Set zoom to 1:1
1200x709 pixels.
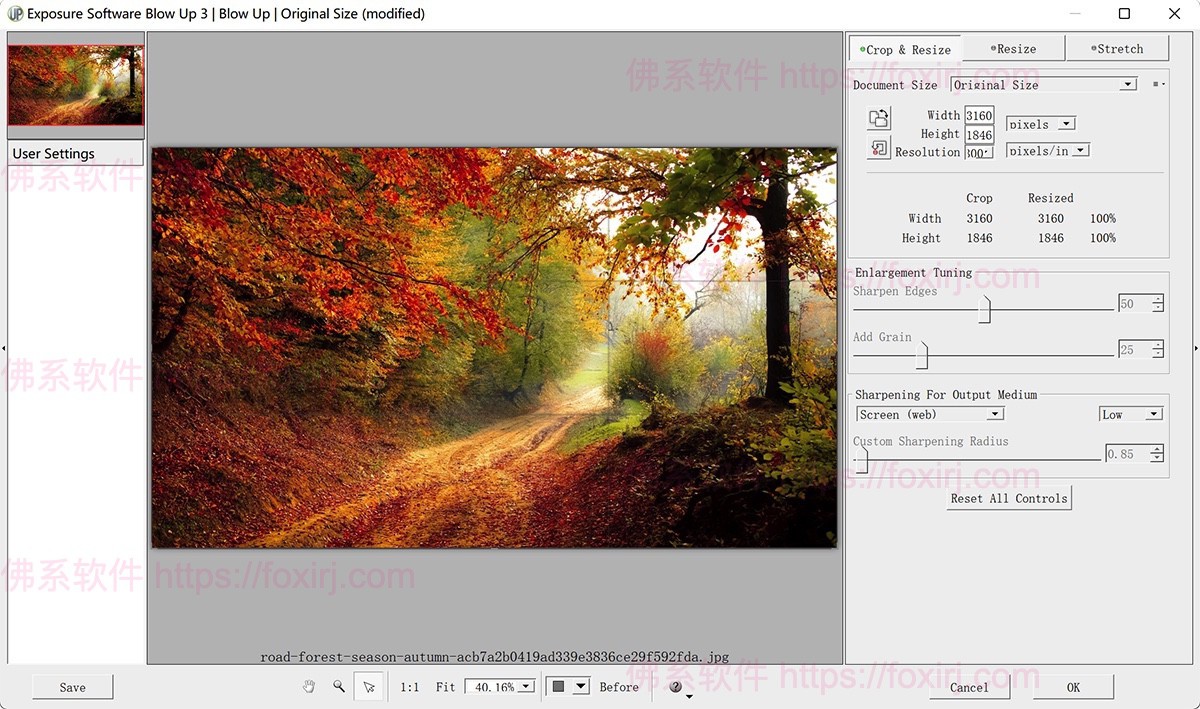click(410, 687)
